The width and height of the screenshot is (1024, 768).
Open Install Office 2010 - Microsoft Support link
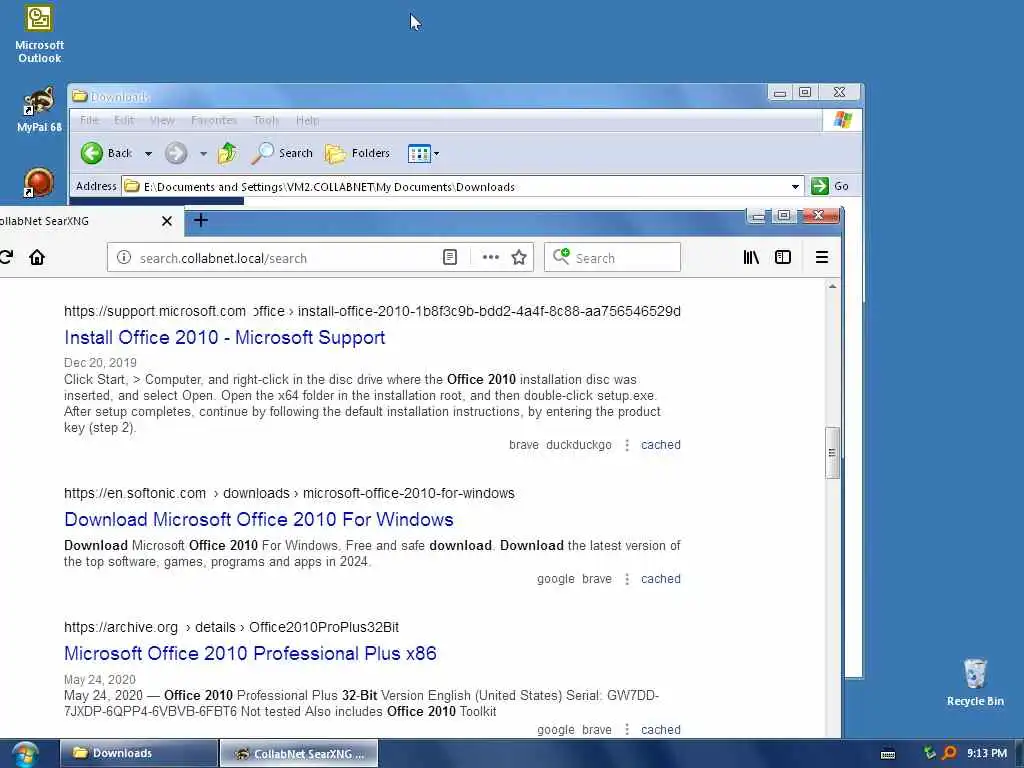pos(225,338)
